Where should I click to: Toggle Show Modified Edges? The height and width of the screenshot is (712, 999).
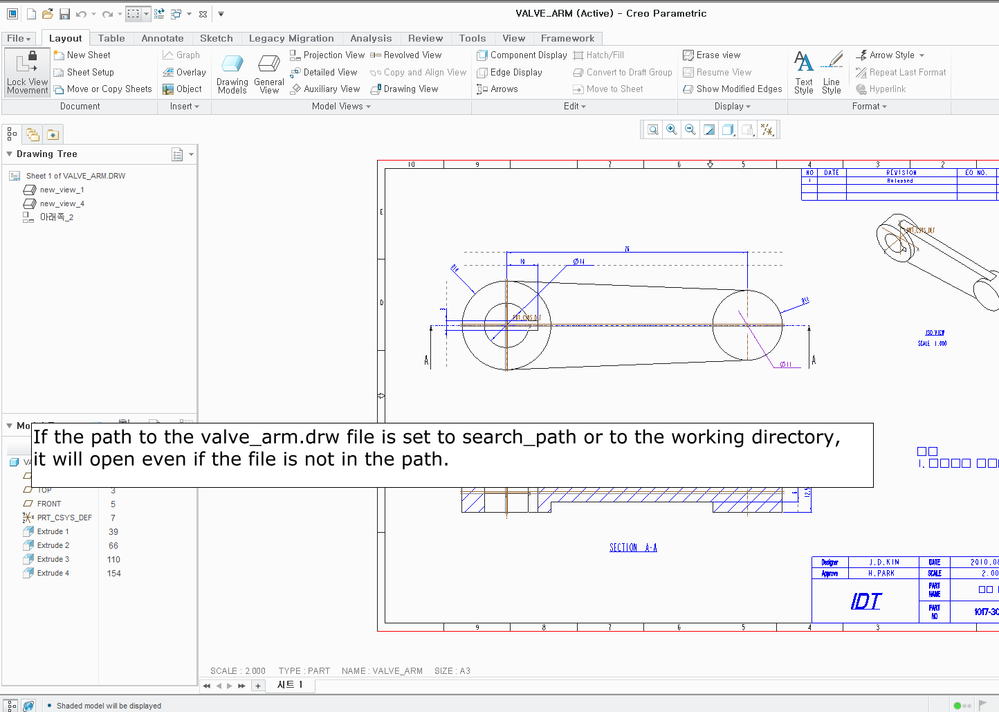click(732, 89)
